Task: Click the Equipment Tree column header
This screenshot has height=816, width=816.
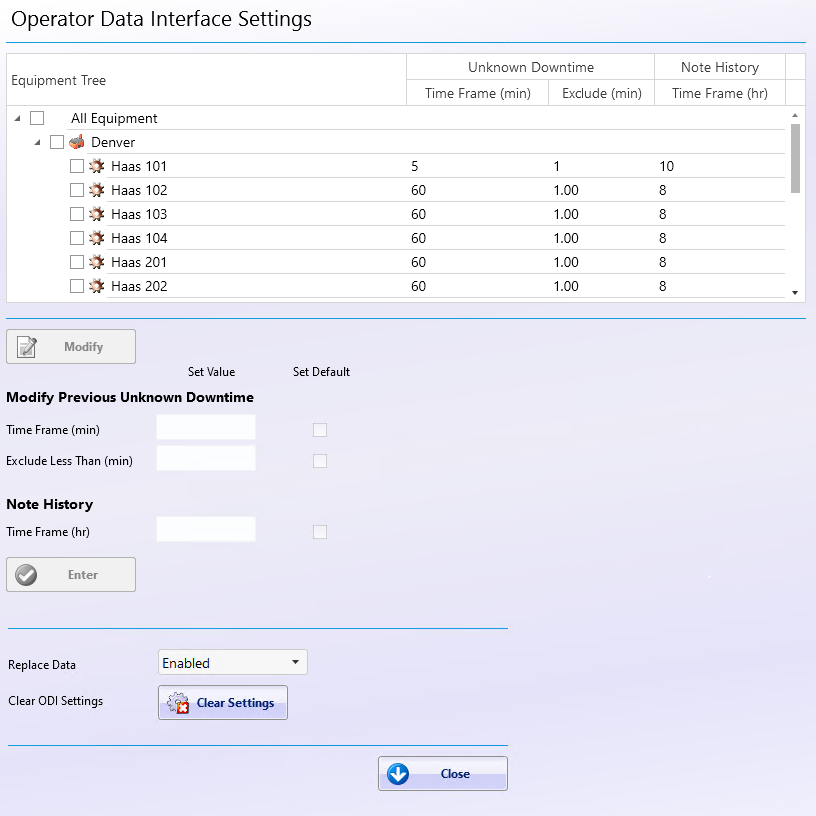Action: [206, 80]
